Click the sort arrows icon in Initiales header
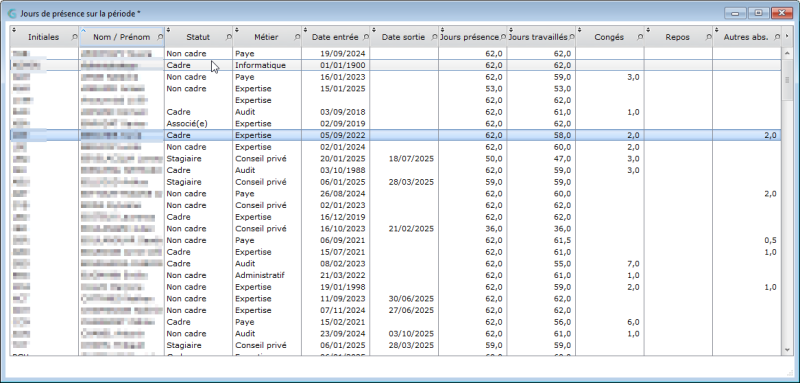 (14, 29)
